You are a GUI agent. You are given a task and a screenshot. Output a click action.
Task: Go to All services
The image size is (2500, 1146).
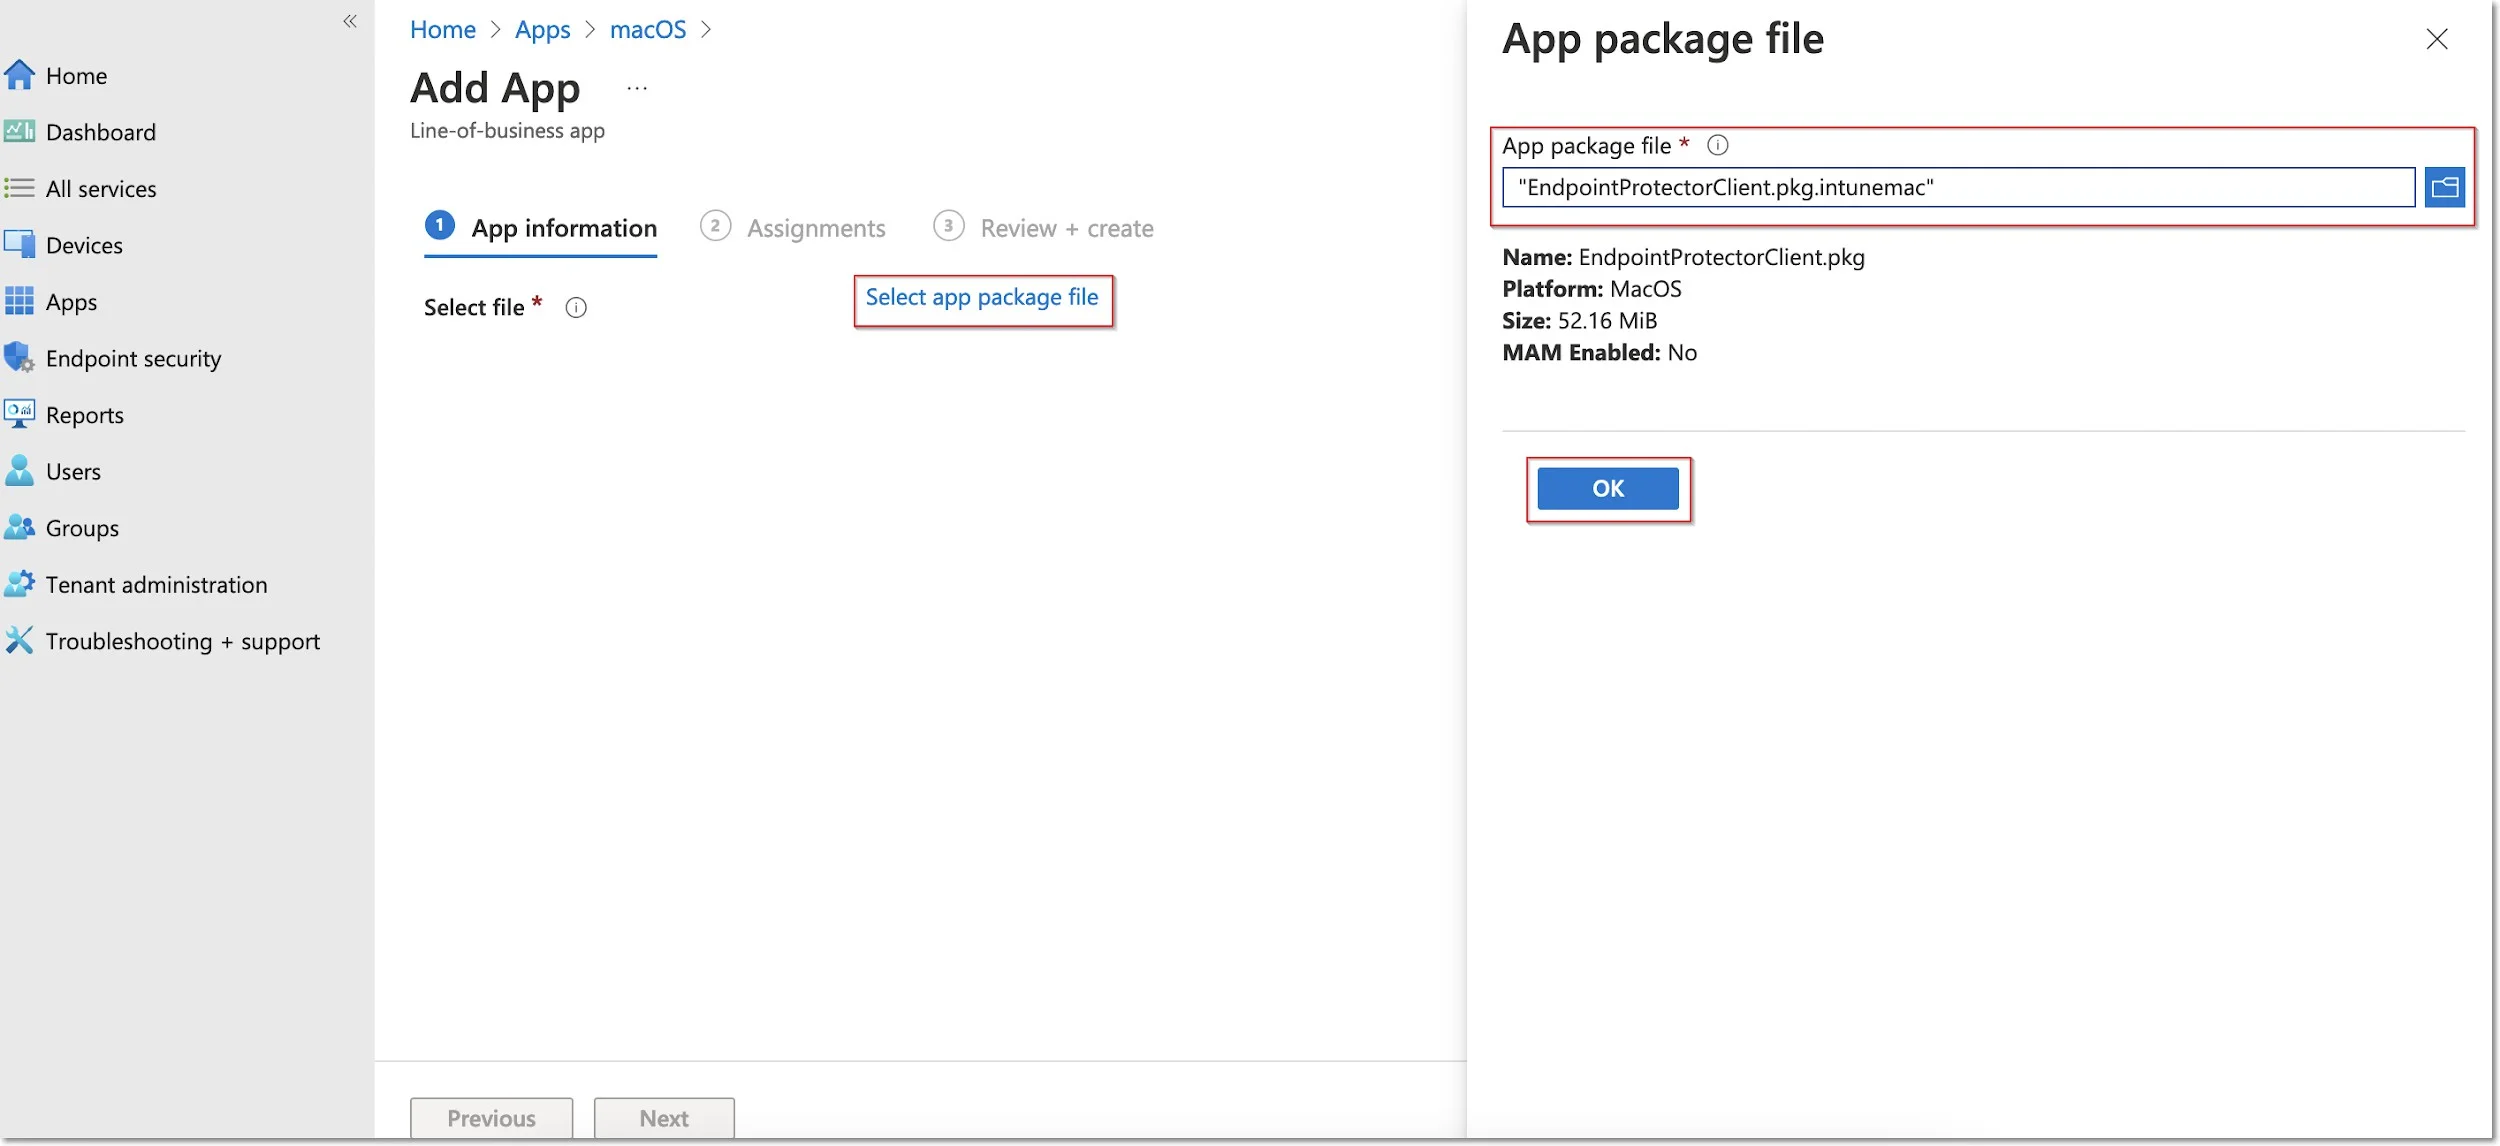(x=101, y=188)
